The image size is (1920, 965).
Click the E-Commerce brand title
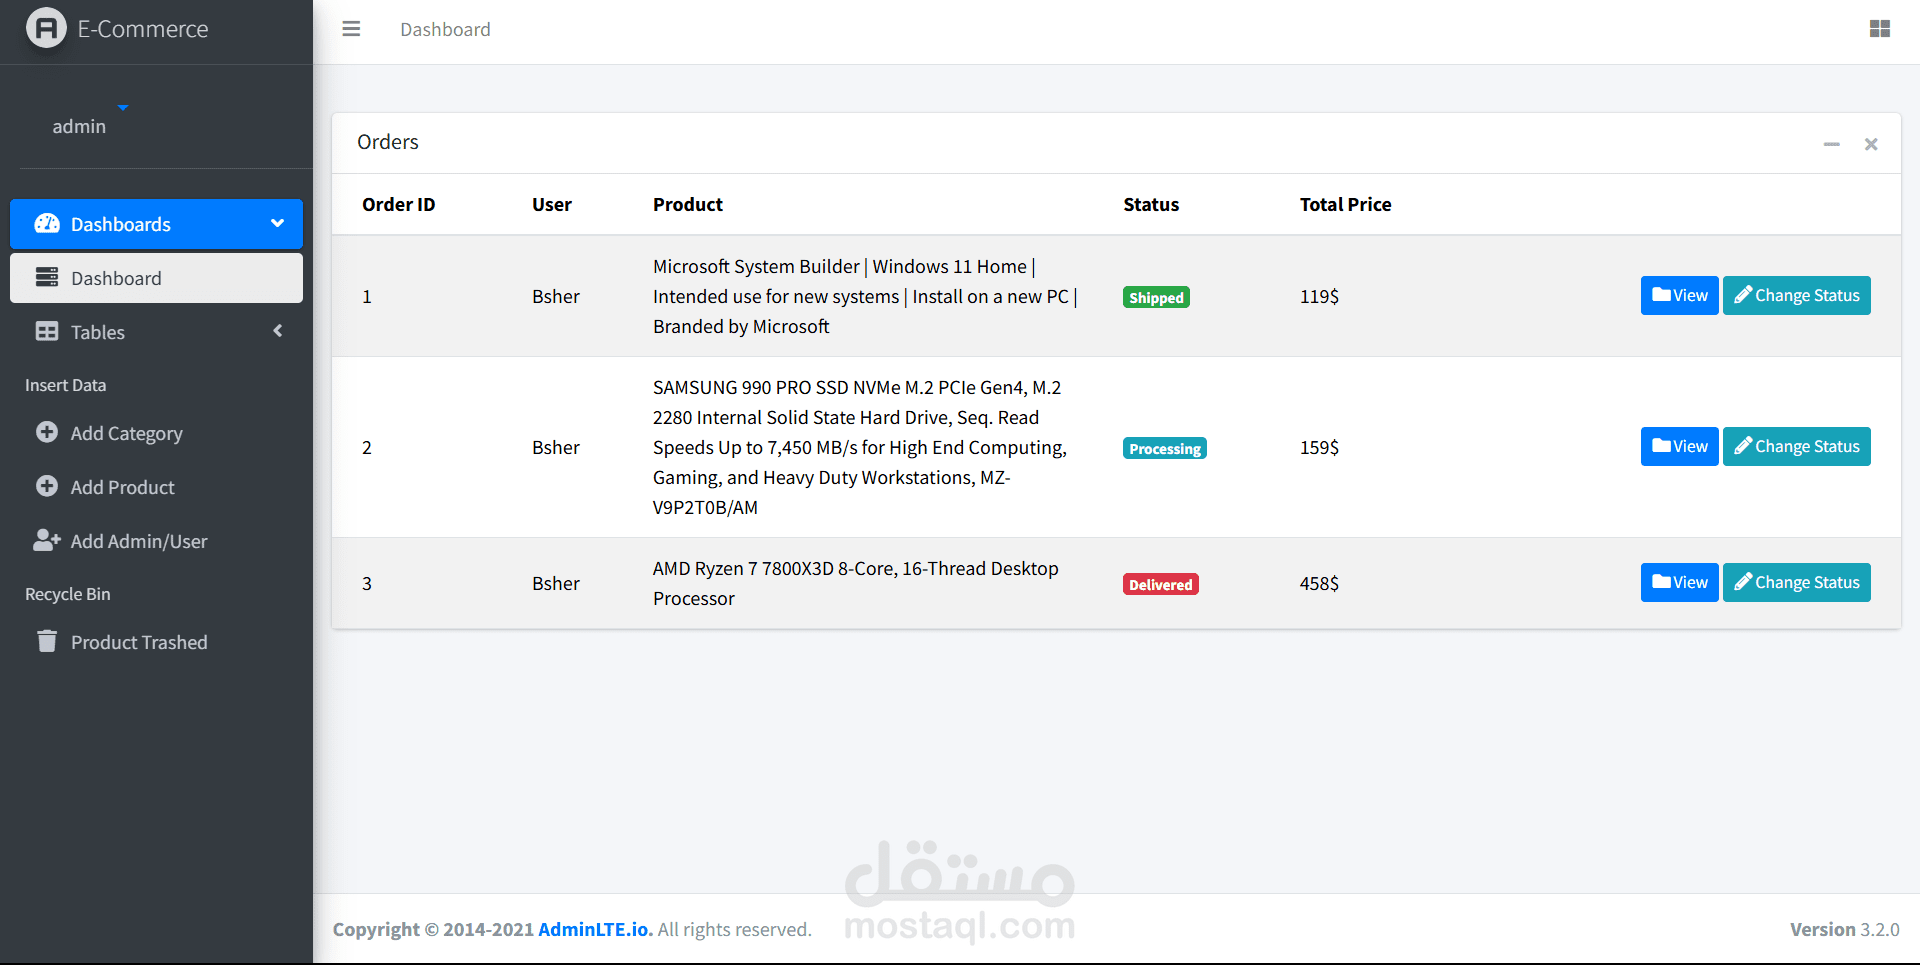pos(143,29)
